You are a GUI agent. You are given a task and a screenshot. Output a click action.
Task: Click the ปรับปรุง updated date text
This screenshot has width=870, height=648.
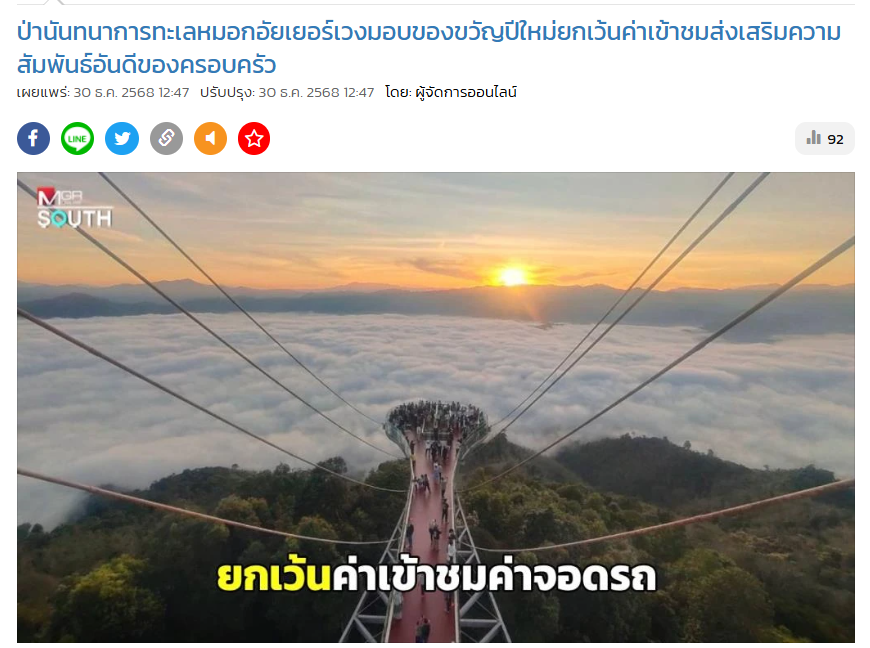(287, 92)
